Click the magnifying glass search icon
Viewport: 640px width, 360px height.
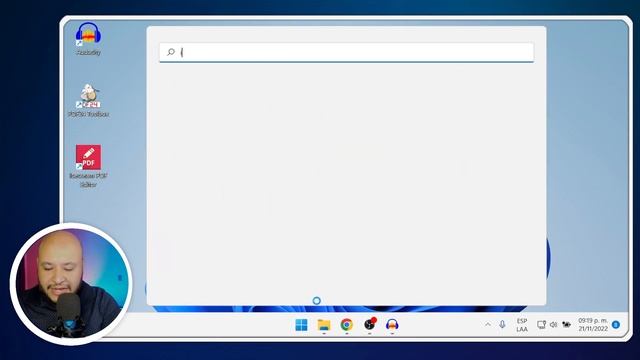(171, 52)
